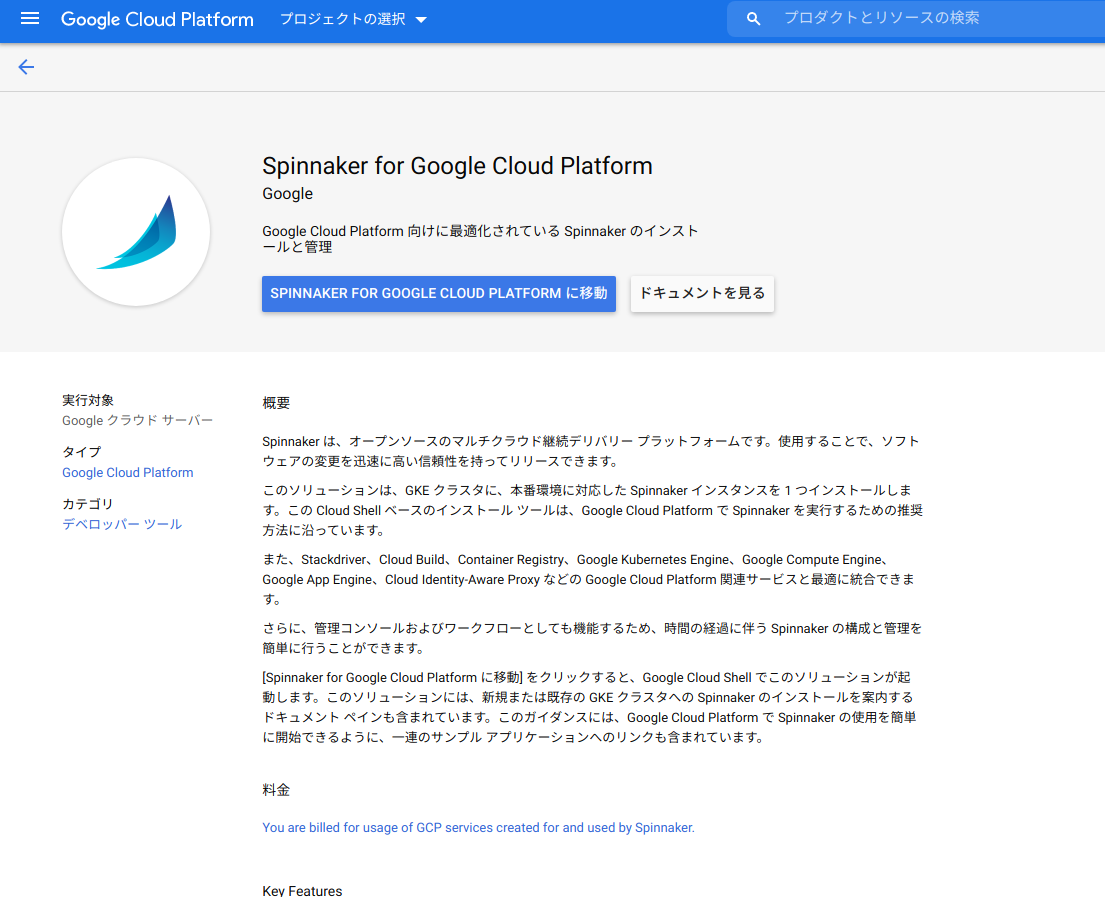Click the back arrow to go back
Screen dimensions: 1105x897
pyautogui.click(x=25, y=67)
